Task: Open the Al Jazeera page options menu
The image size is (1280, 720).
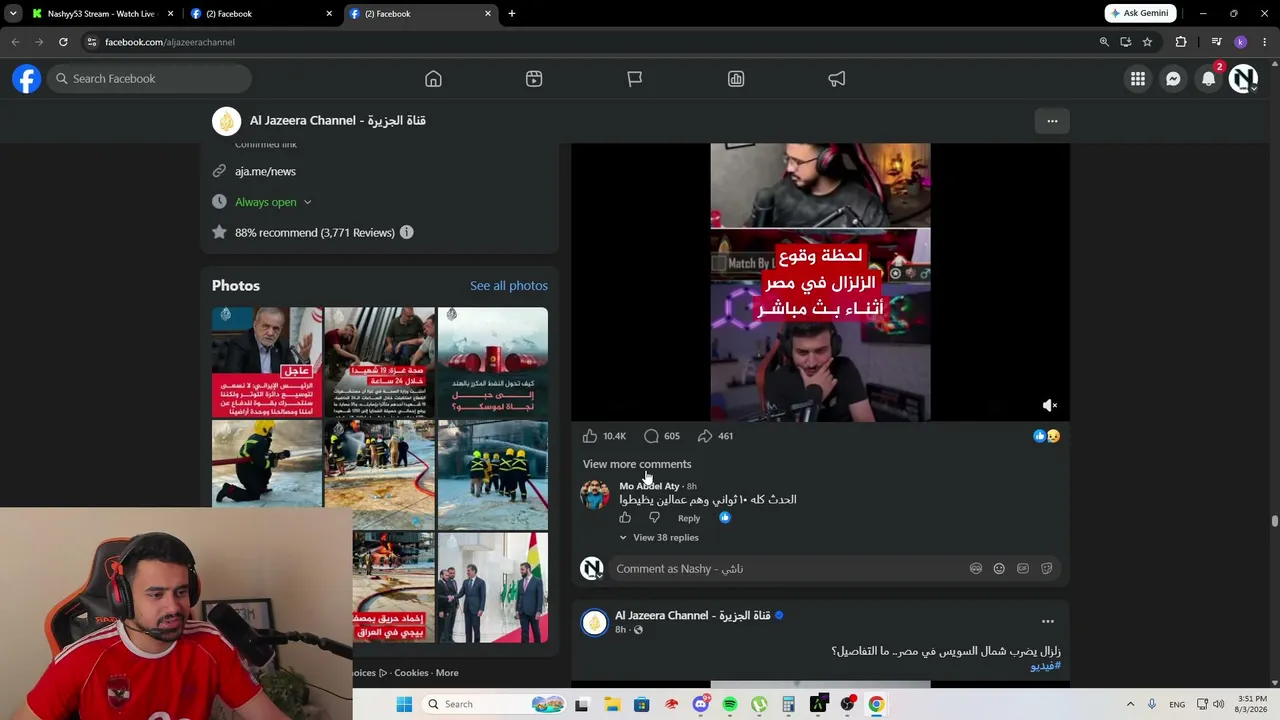Action: click(1052, 121)
